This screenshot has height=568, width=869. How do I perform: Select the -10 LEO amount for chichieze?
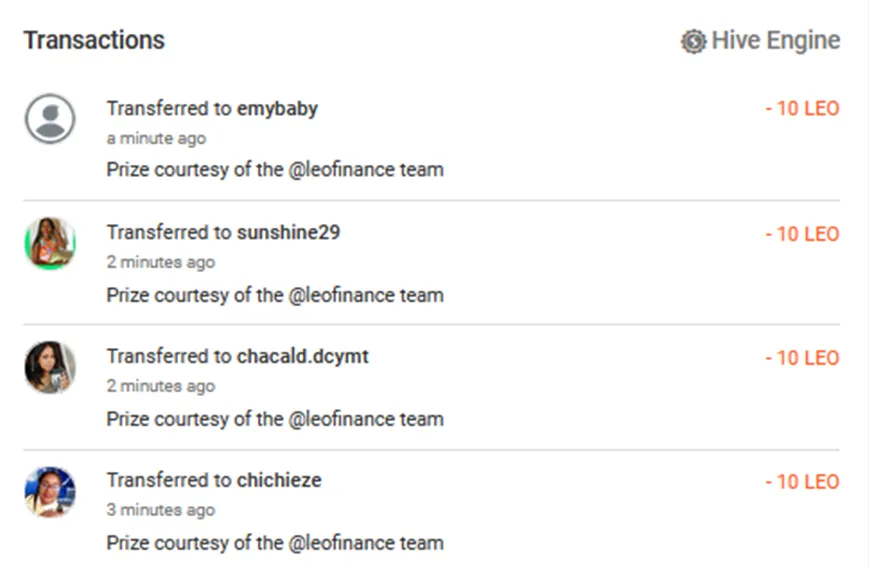pyautogui.click(x=802, y=482)
